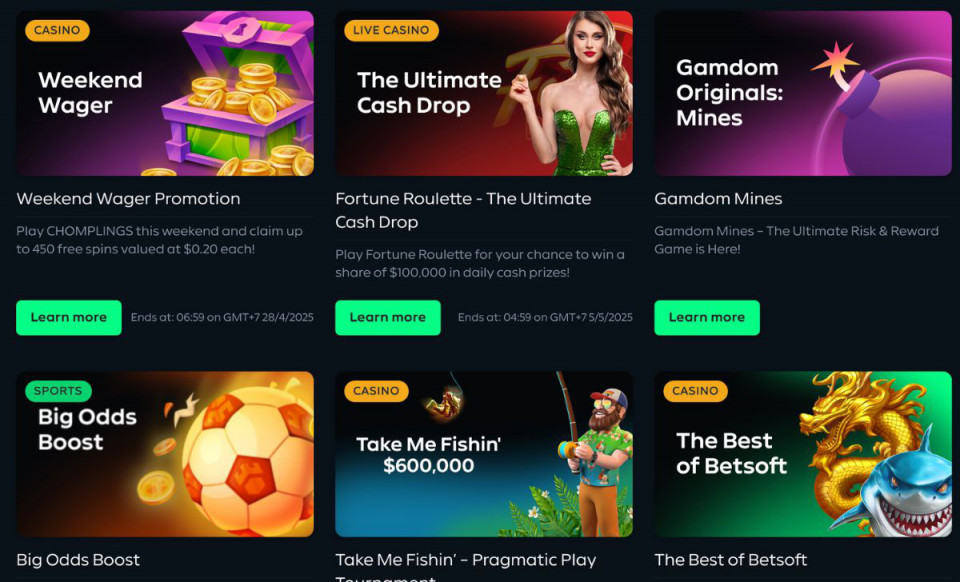
Task: Click the Gamdom Mines title text
Action: 718,199
